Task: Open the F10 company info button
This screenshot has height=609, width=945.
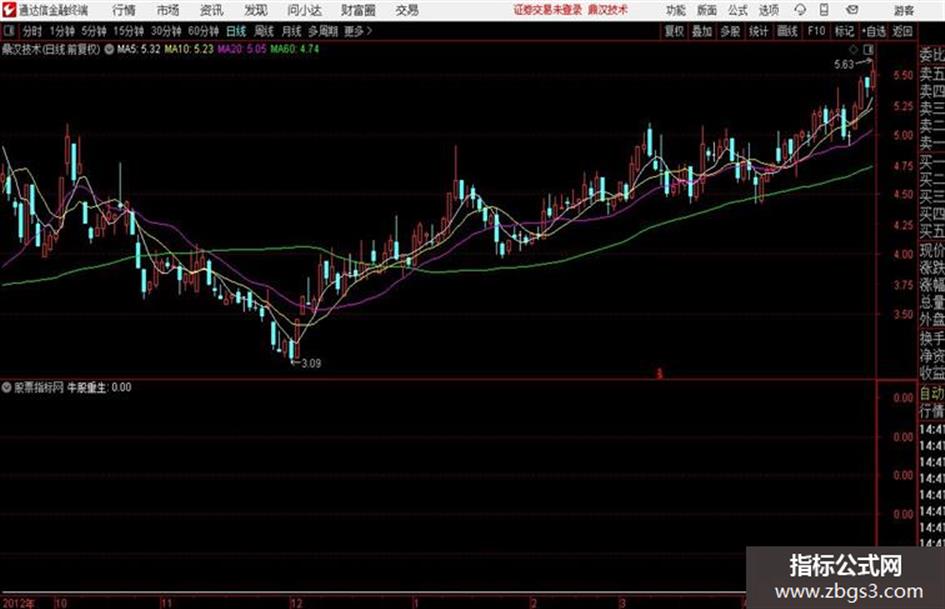Action: 816,31
